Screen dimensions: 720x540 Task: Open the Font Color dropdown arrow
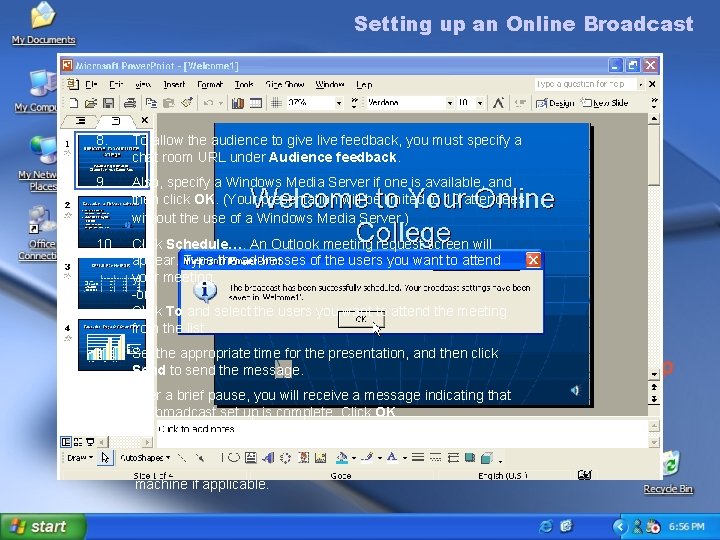405,458
